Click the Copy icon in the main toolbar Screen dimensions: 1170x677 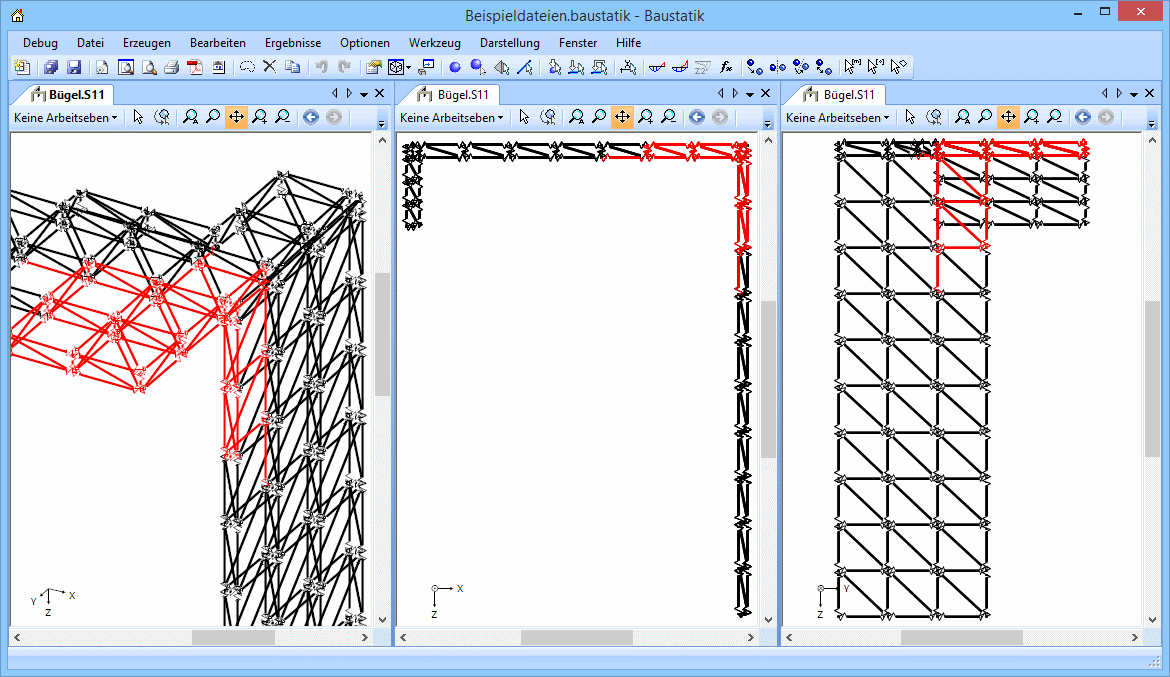(x=292, y=67)
